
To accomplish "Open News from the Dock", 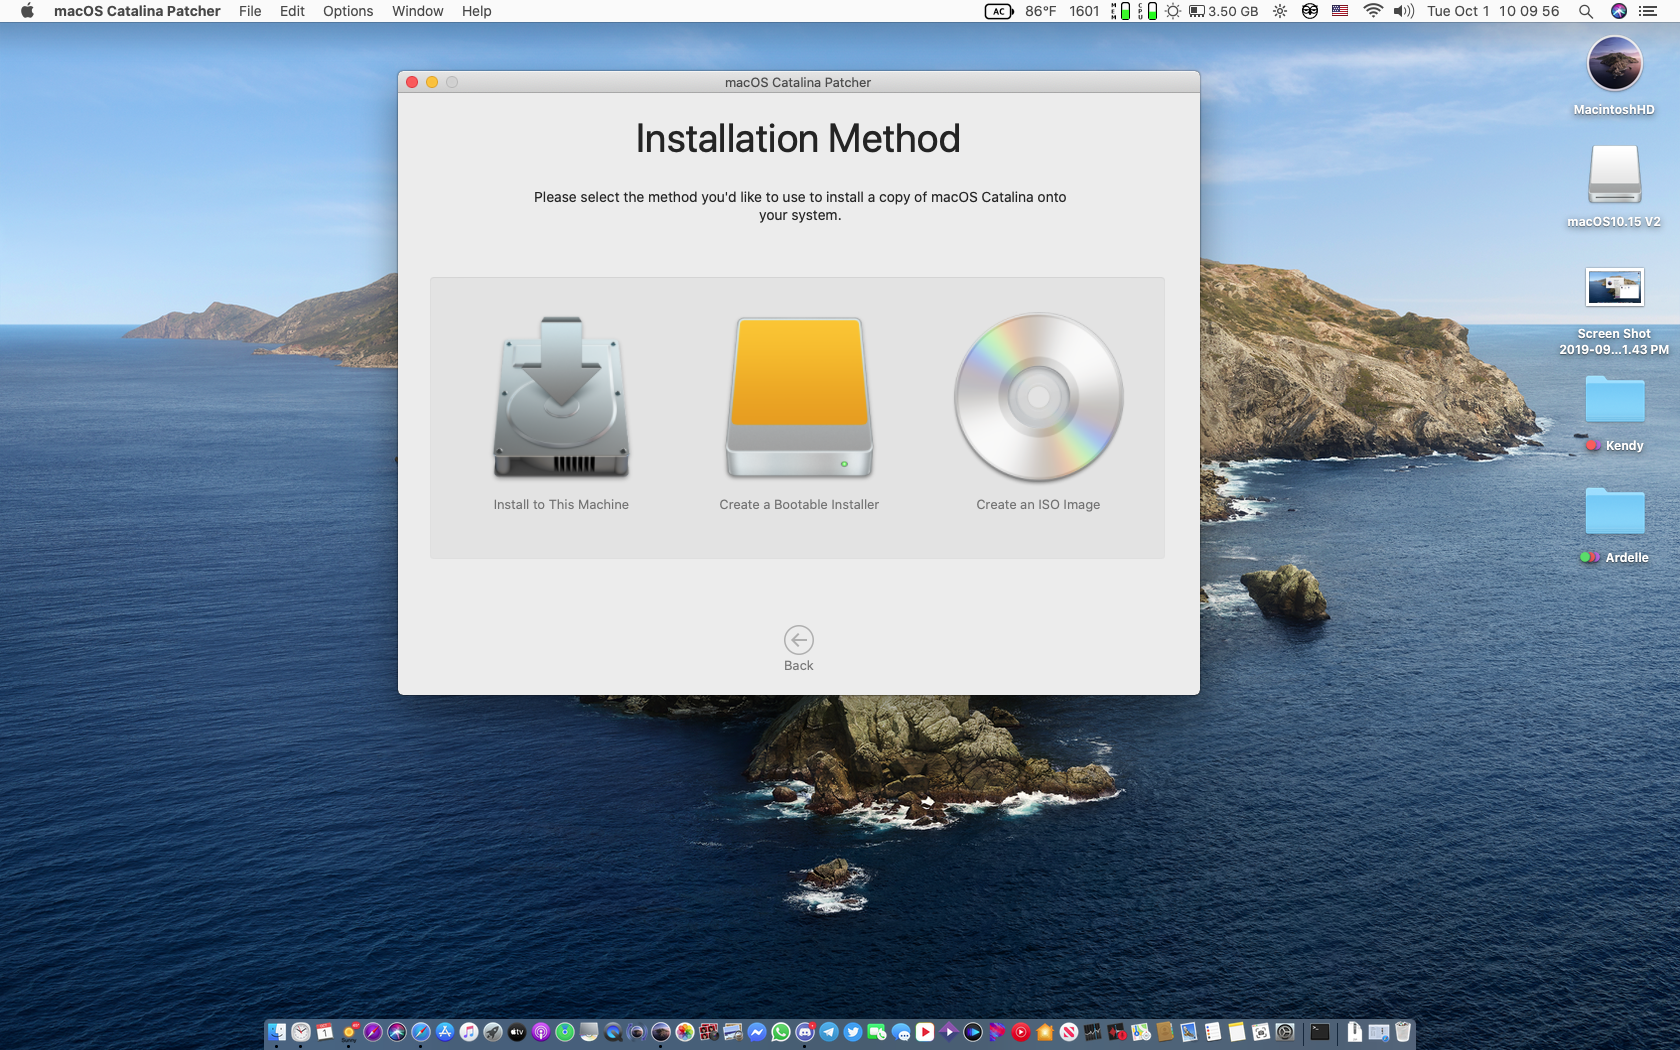I will click(1069, 1032).
